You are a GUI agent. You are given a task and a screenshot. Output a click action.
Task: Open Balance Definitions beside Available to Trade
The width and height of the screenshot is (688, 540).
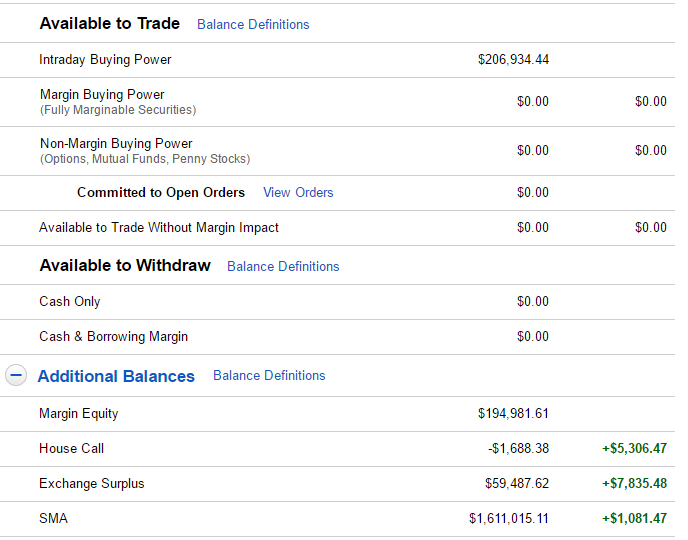253,24
